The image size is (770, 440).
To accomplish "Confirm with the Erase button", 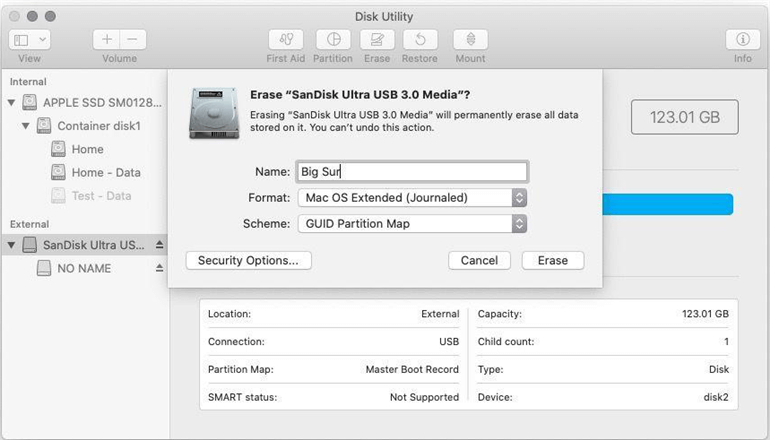I will (x=553, y=260).
